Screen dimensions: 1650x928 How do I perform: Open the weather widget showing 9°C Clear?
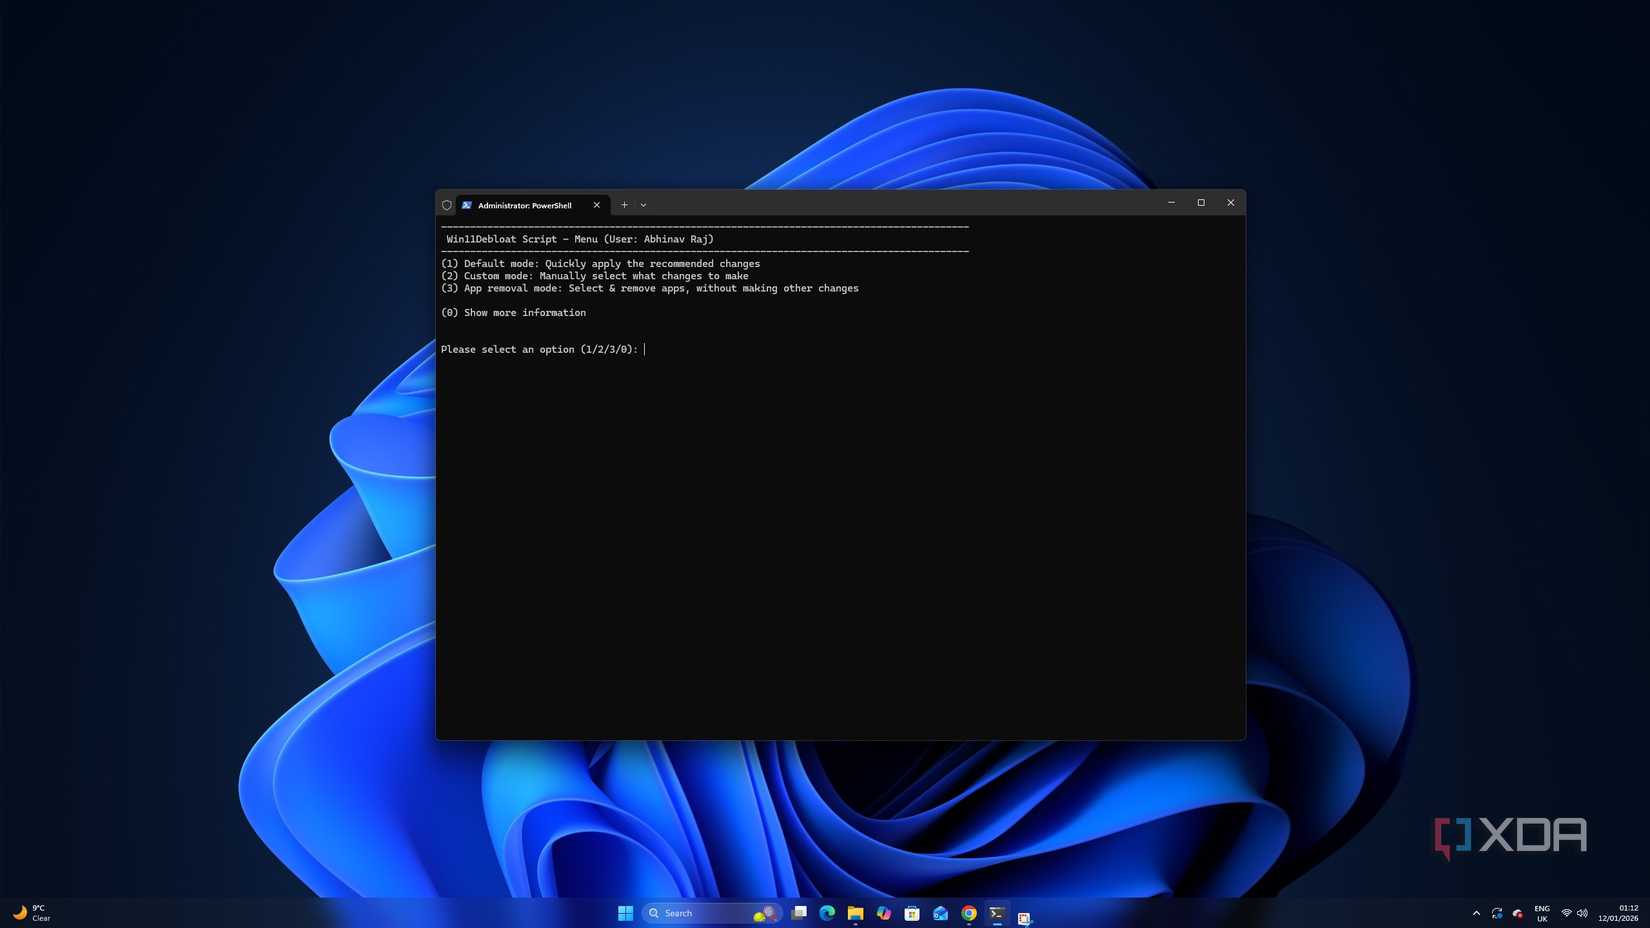(x=32, y=913)
